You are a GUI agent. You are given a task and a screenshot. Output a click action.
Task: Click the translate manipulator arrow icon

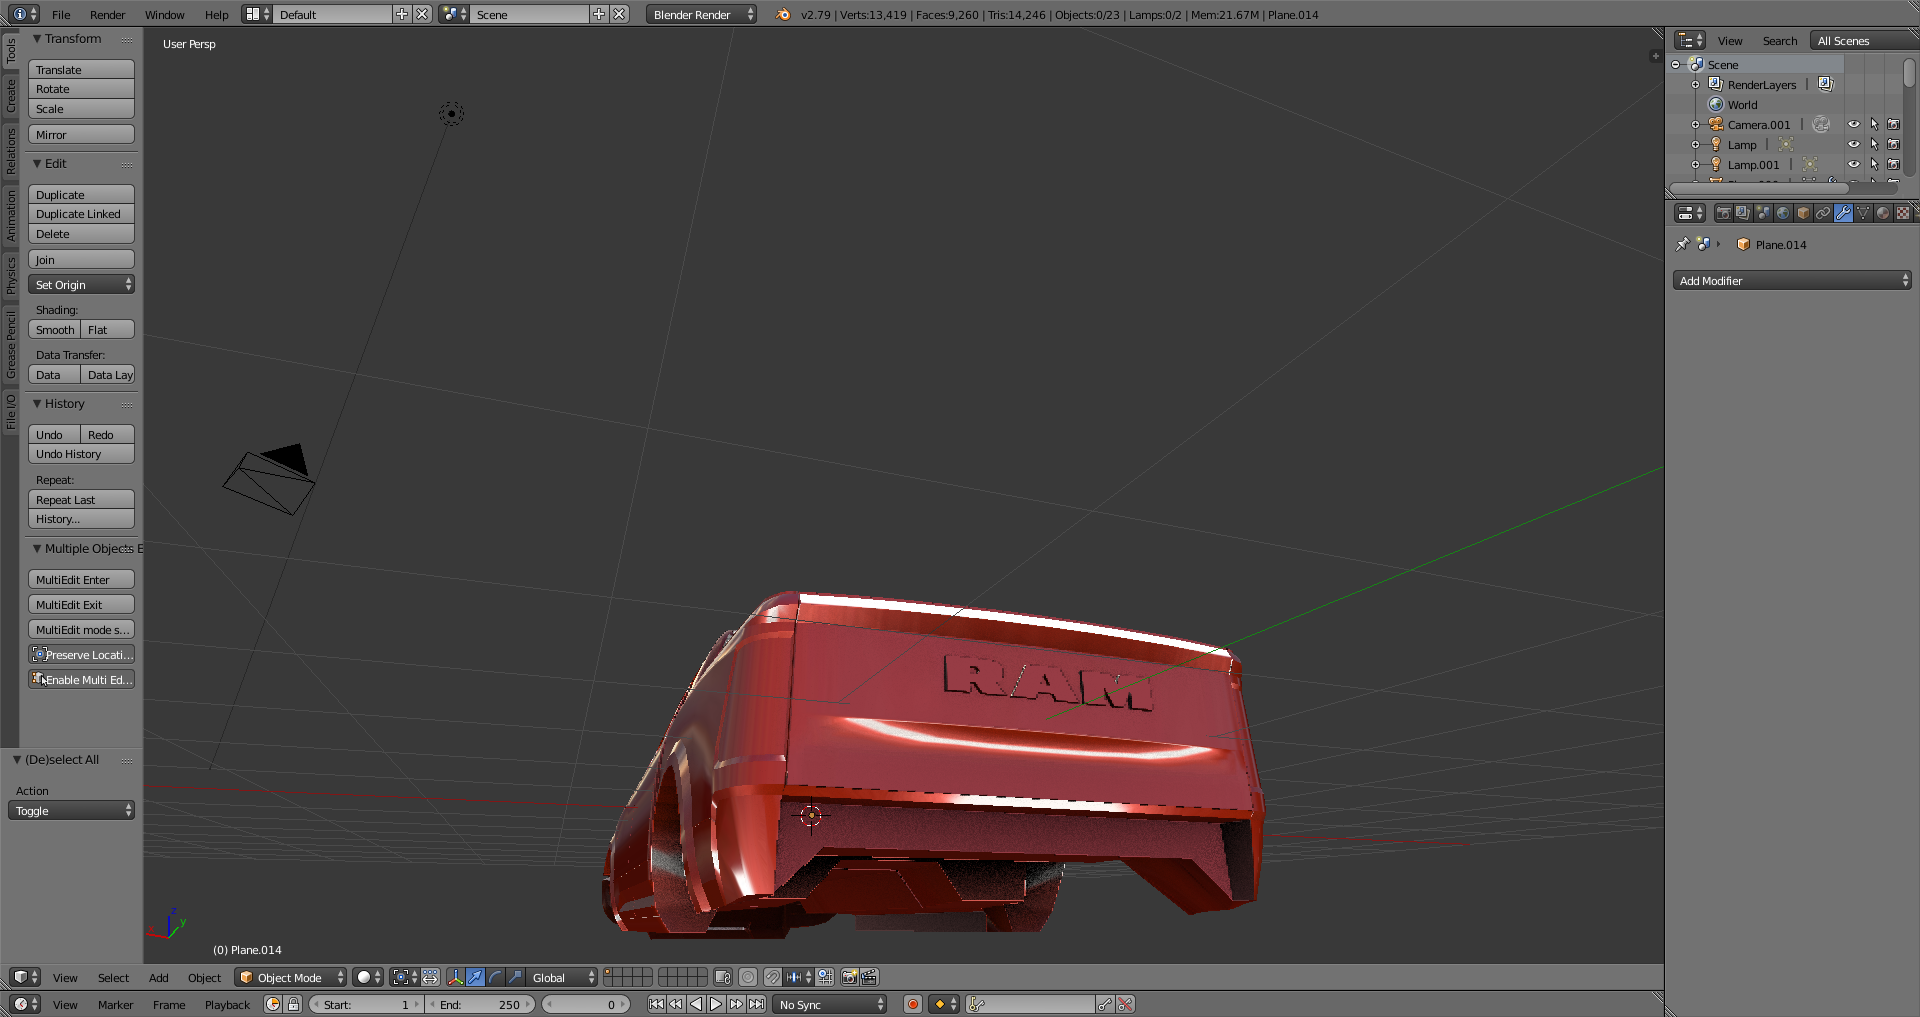coord(476,977)
